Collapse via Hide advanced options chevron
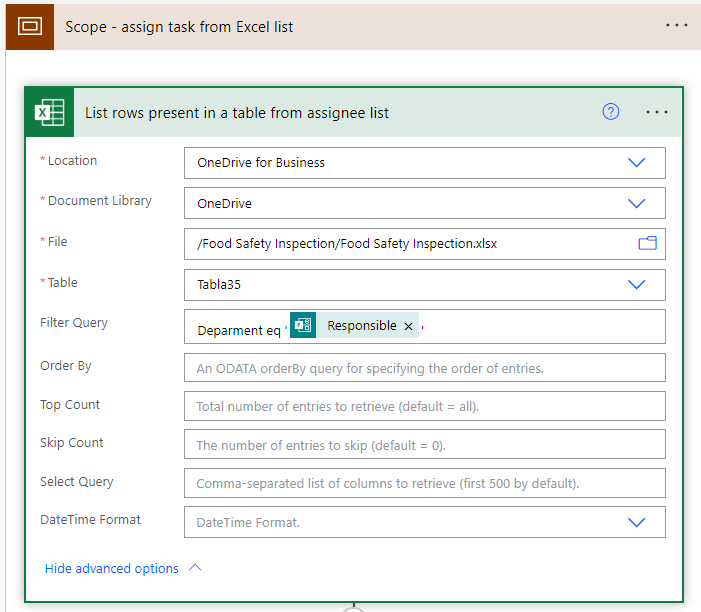The height and width of the screenshot is (612, 701). [195, 568]
